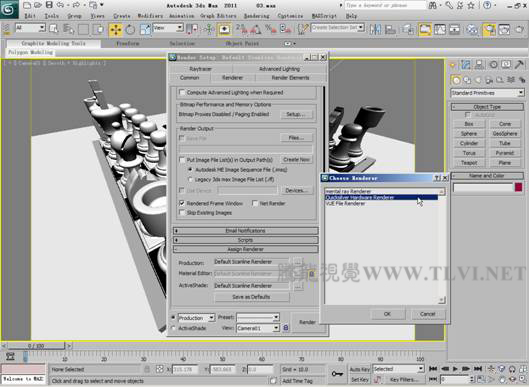Viewport: 529px width, 387px height.
Task: Click the Create Now button
Action: click(296, 160)
